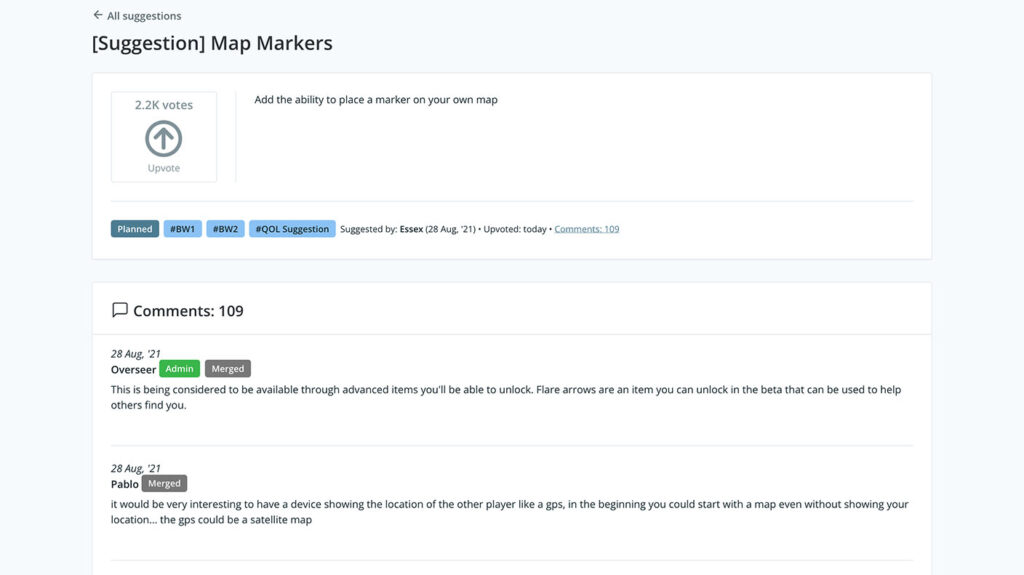
Task: Click the 2.2K votes count
Action: [x=164, y=105]
